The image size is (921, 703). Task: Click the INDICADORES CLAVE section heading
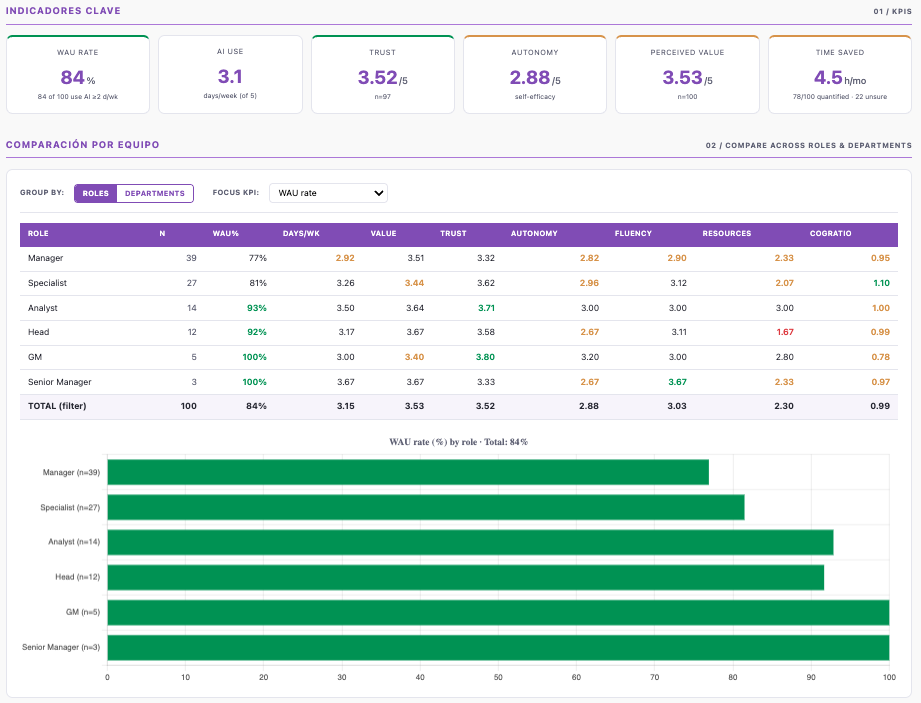click(63, 11)
